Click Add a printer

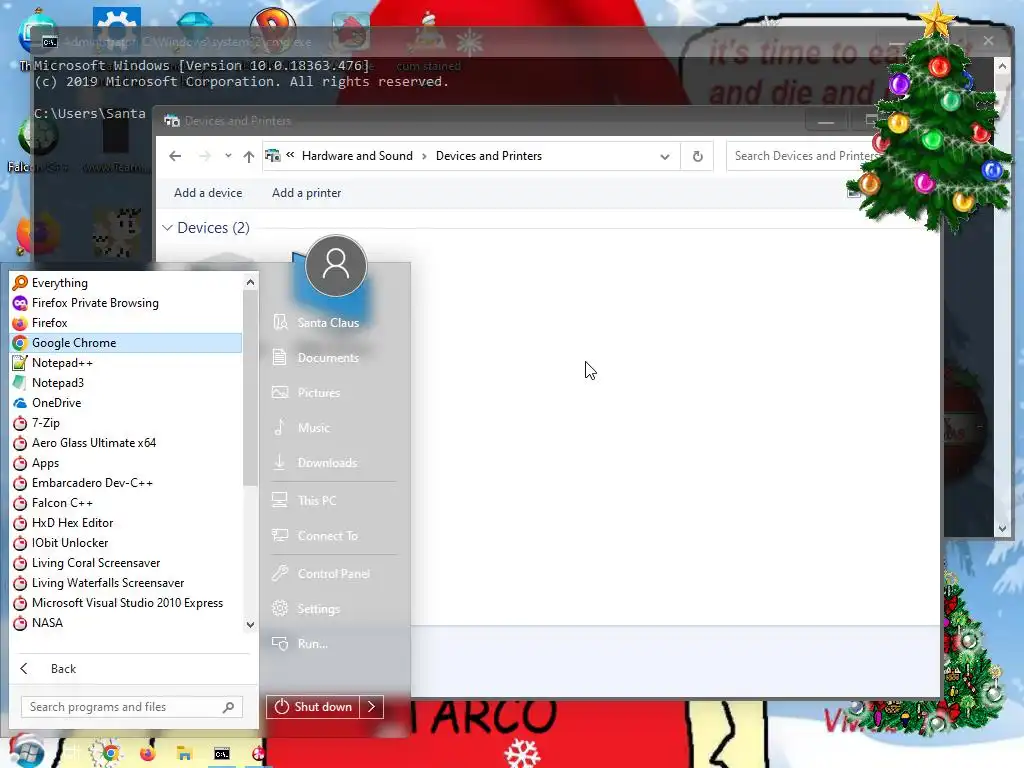306,193
